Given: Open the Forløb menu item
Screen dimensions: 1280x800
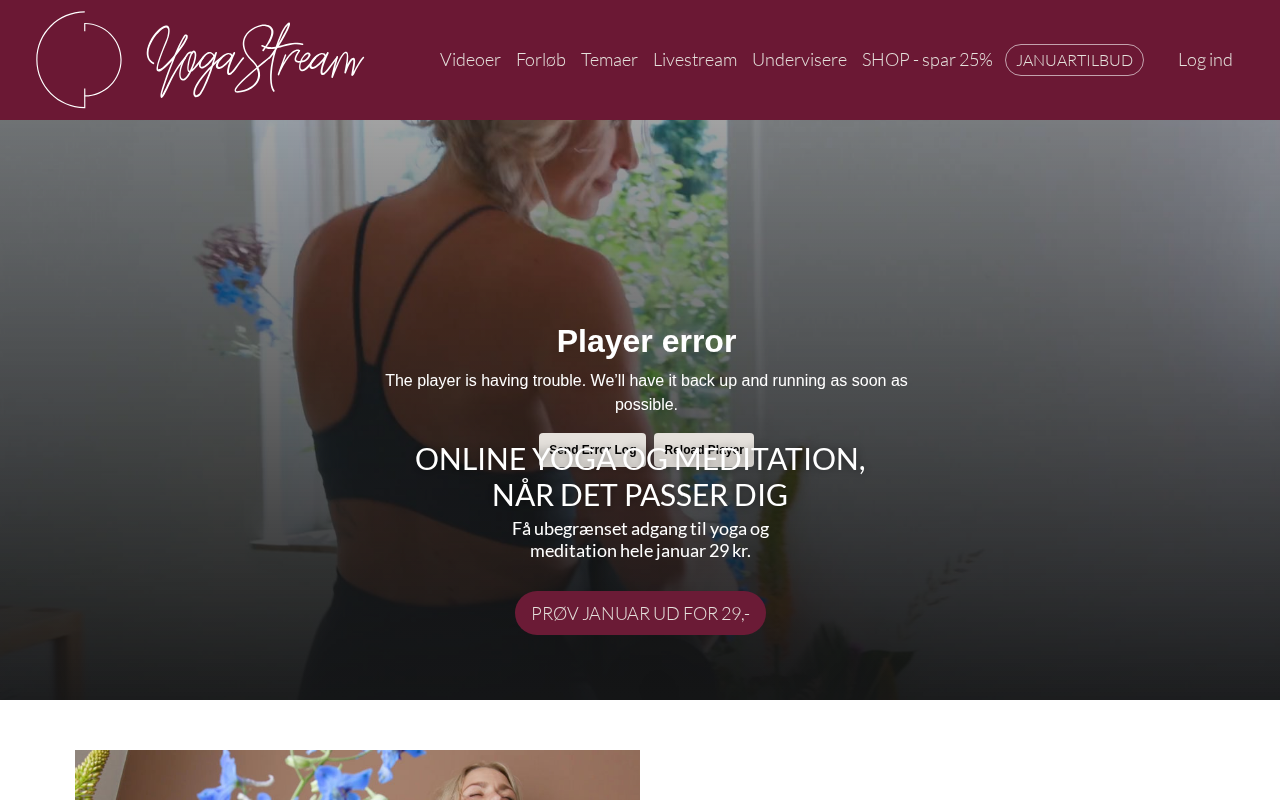Looking at the screenshot, I should [x=541, y=60].
